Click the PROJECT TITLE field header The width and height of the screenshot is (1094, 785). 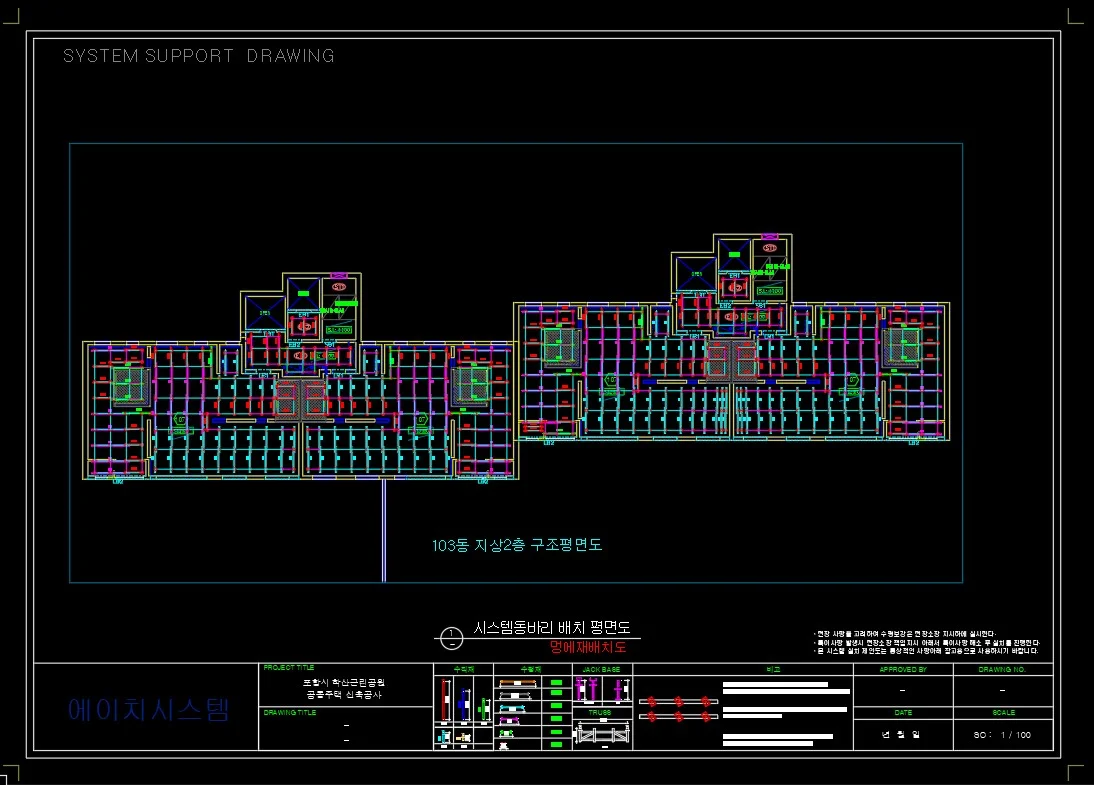click(288, 667)
